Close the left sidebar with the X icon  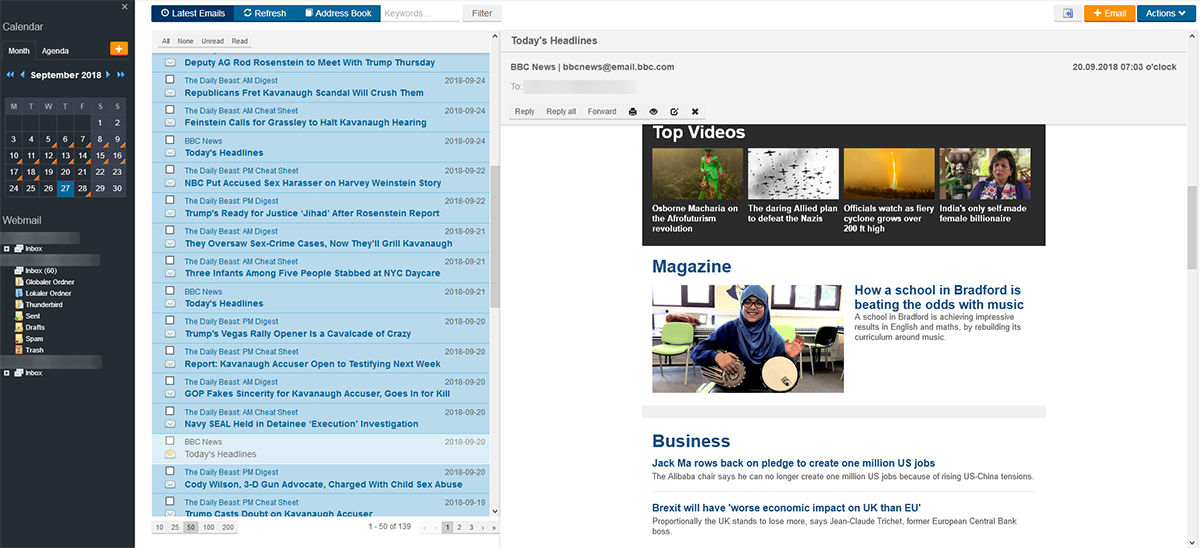click(x=124, y=7)
